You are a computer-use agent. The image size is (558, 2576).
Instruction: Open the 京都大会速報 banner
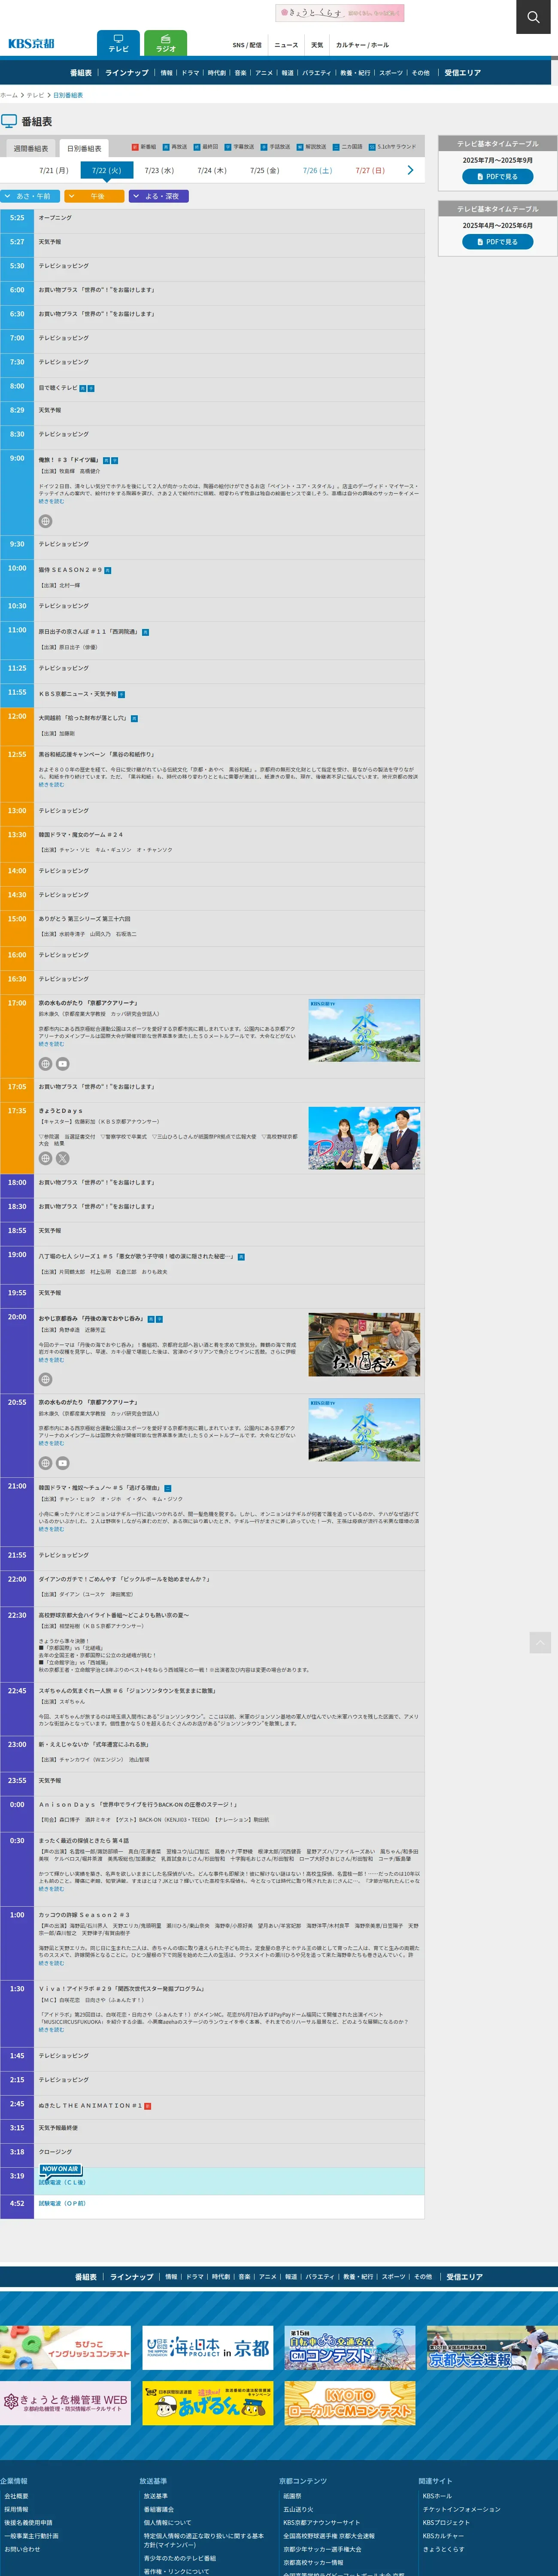pos(491,2347)
